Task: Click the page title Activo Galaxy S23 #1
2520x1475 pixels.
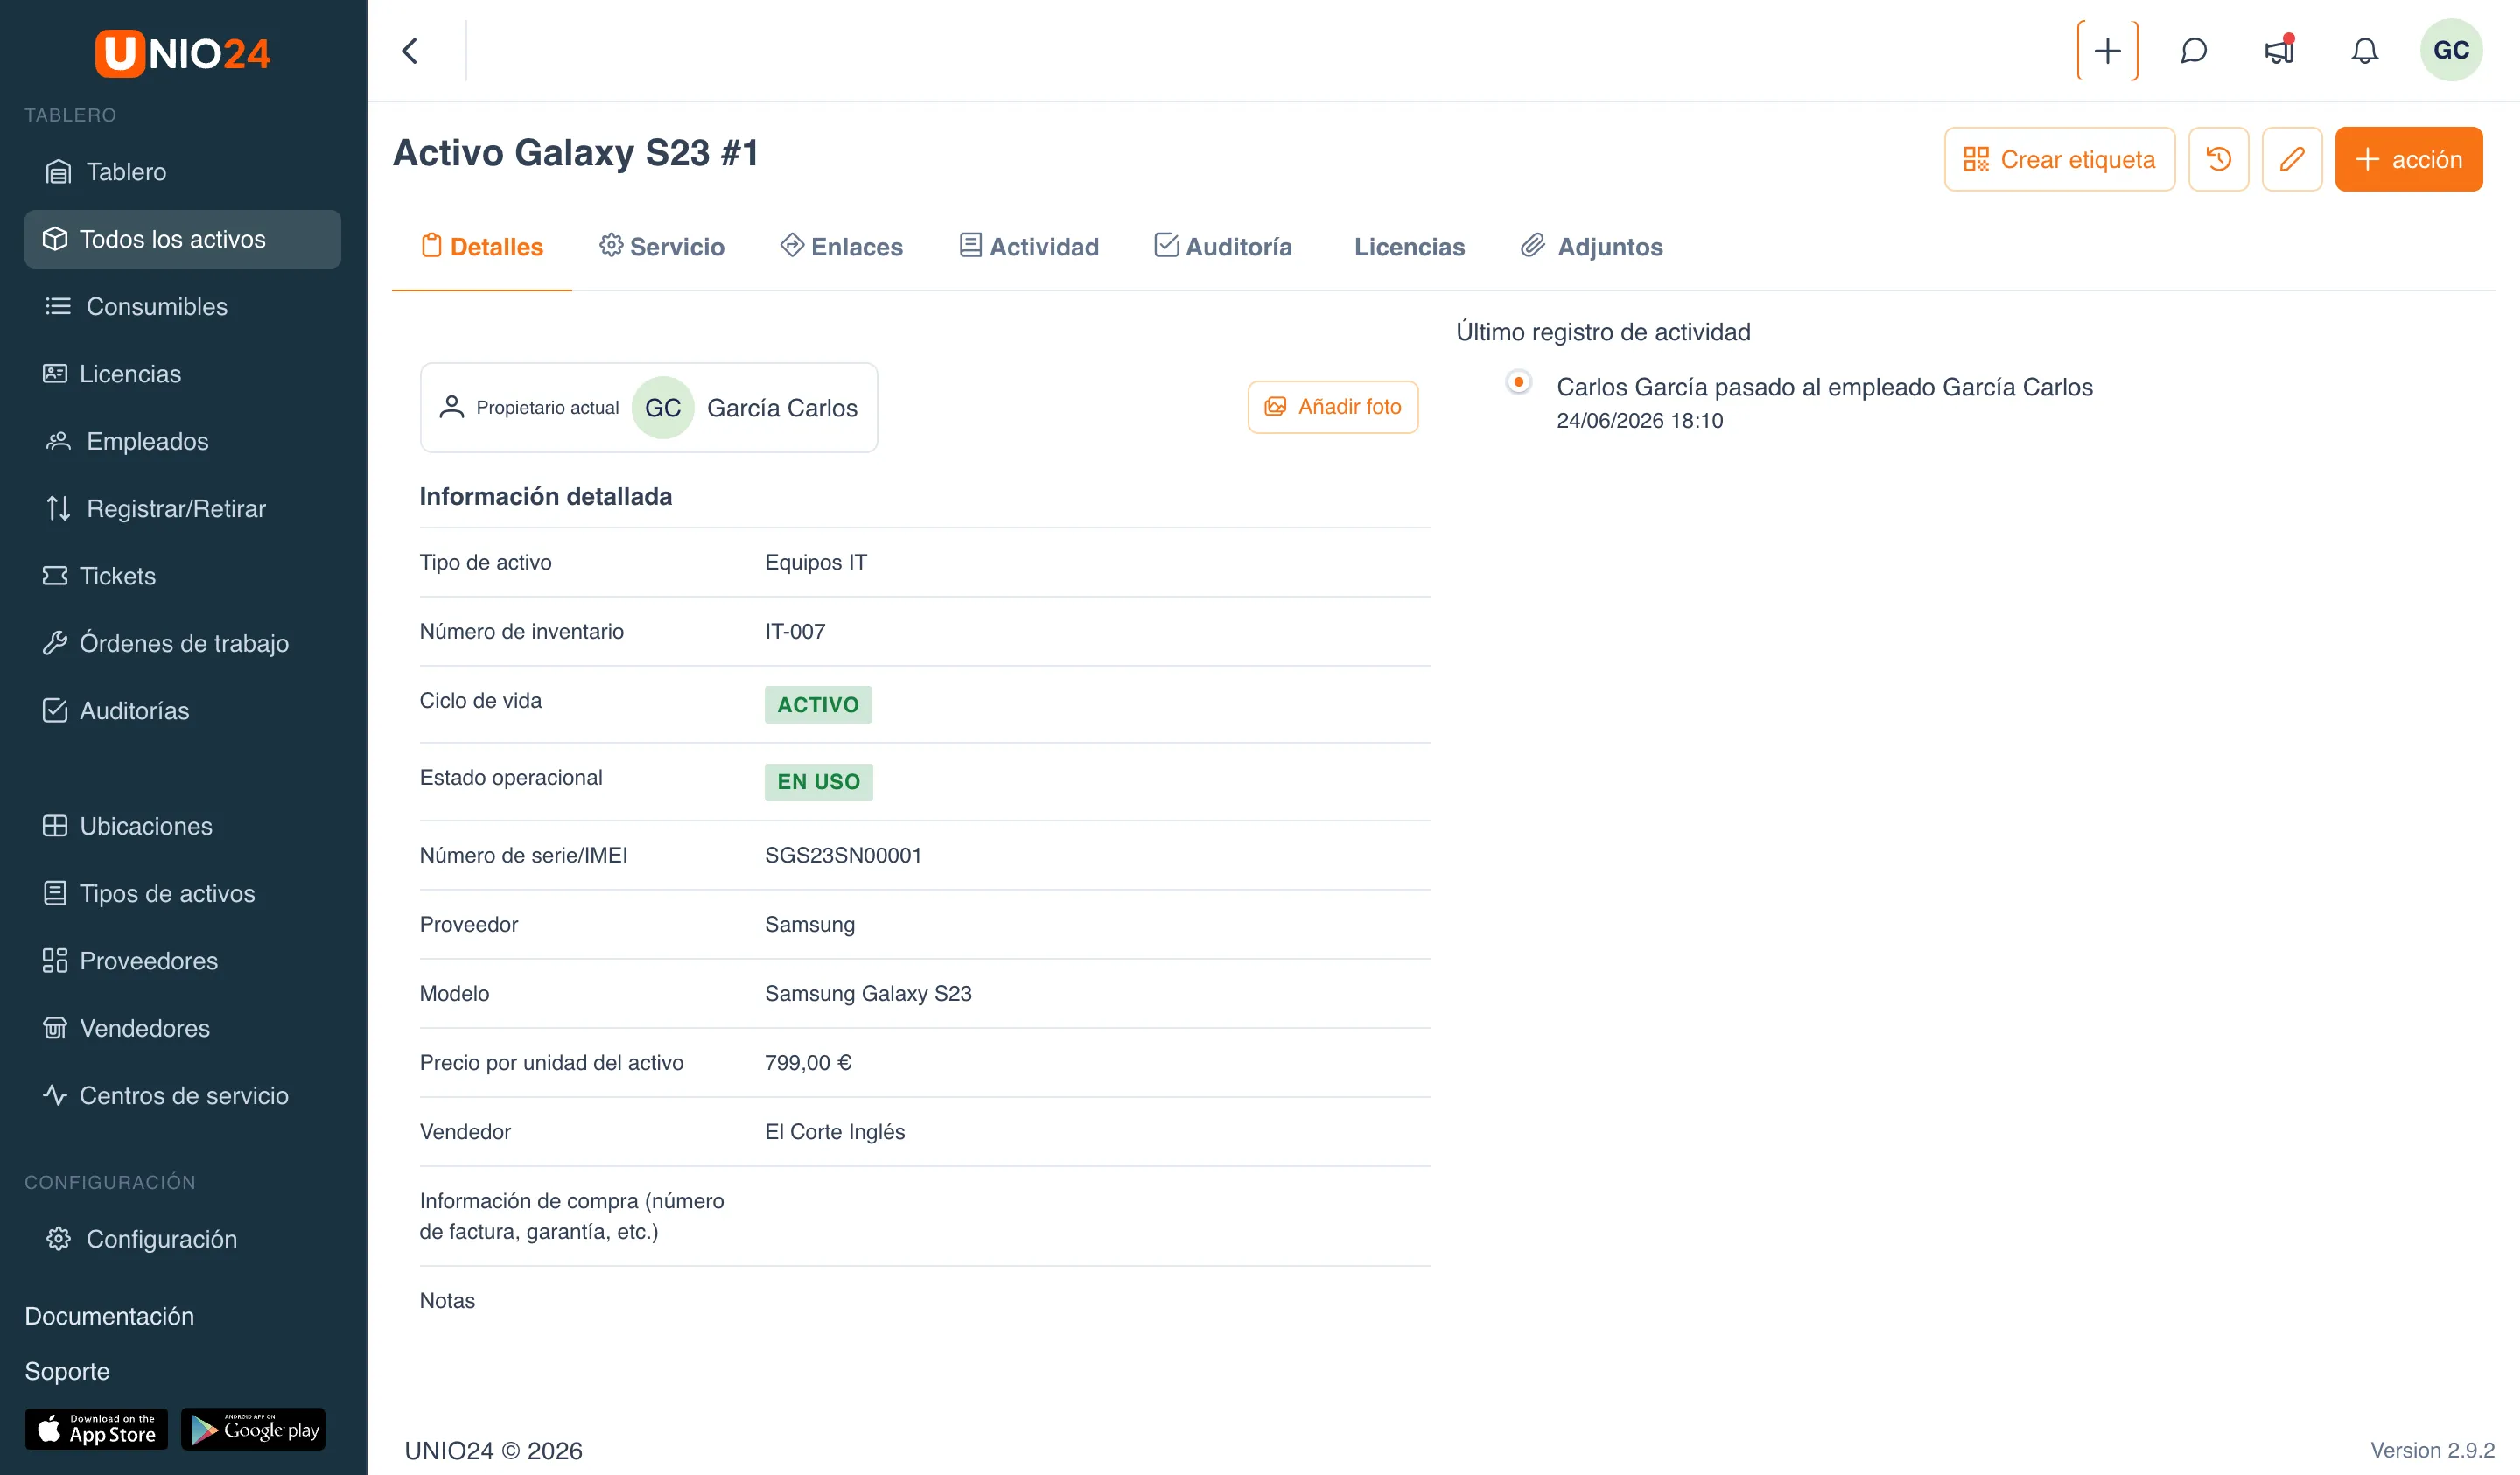Action: tap(576, 152)
